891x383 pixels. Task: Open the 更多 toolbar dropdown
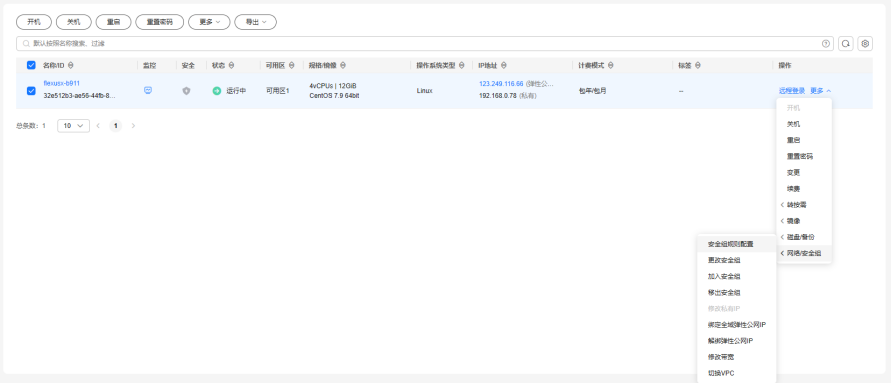point(209,22)
